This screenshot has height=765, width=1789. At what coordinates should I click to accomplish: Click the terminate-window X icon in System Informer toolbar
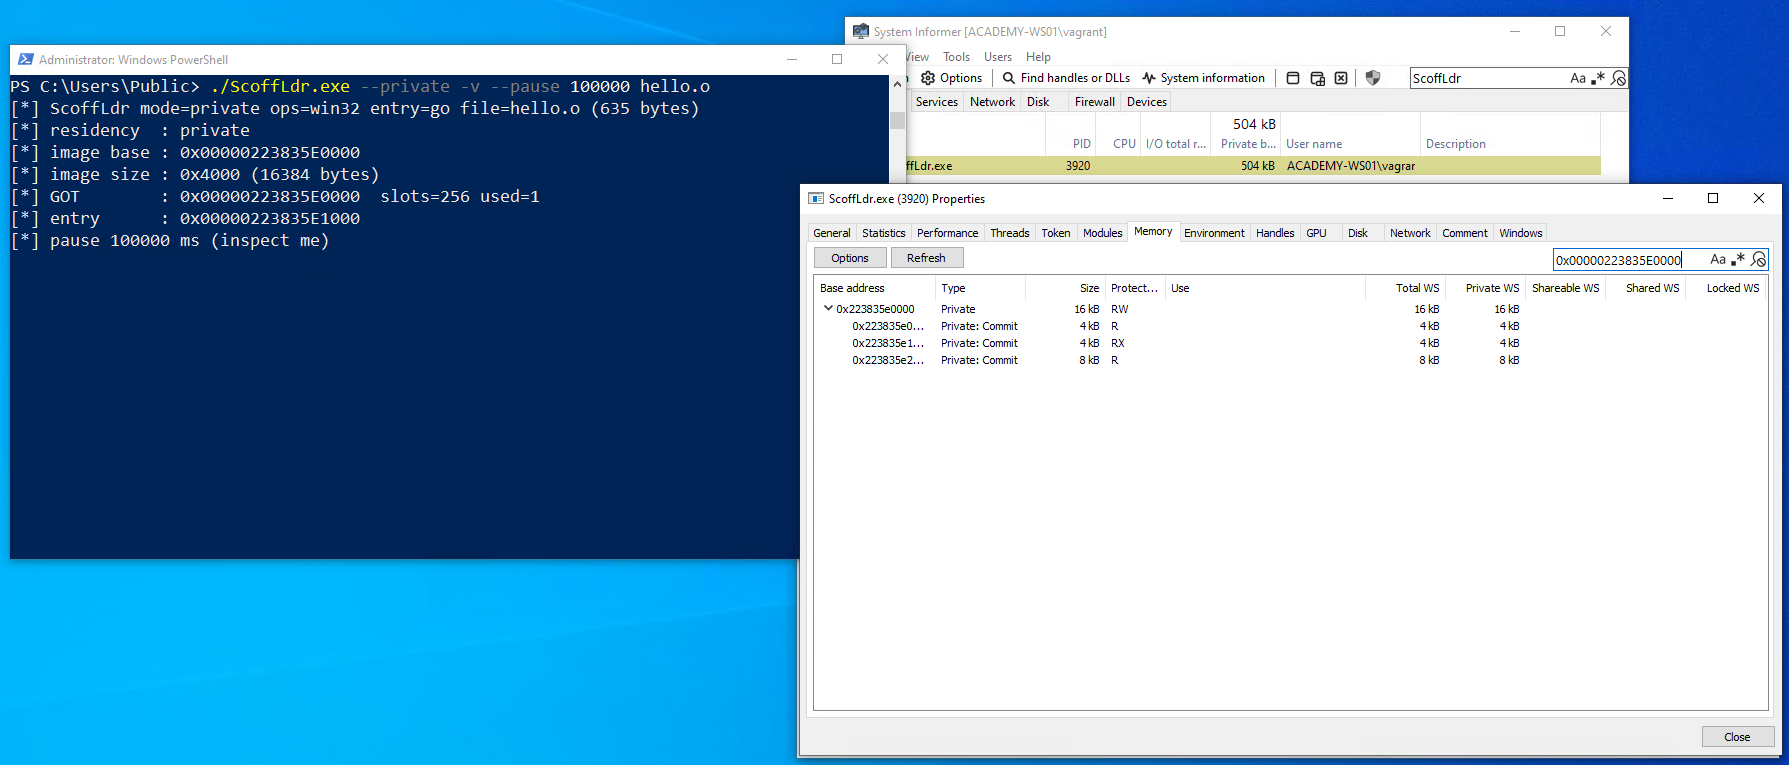1341,78
